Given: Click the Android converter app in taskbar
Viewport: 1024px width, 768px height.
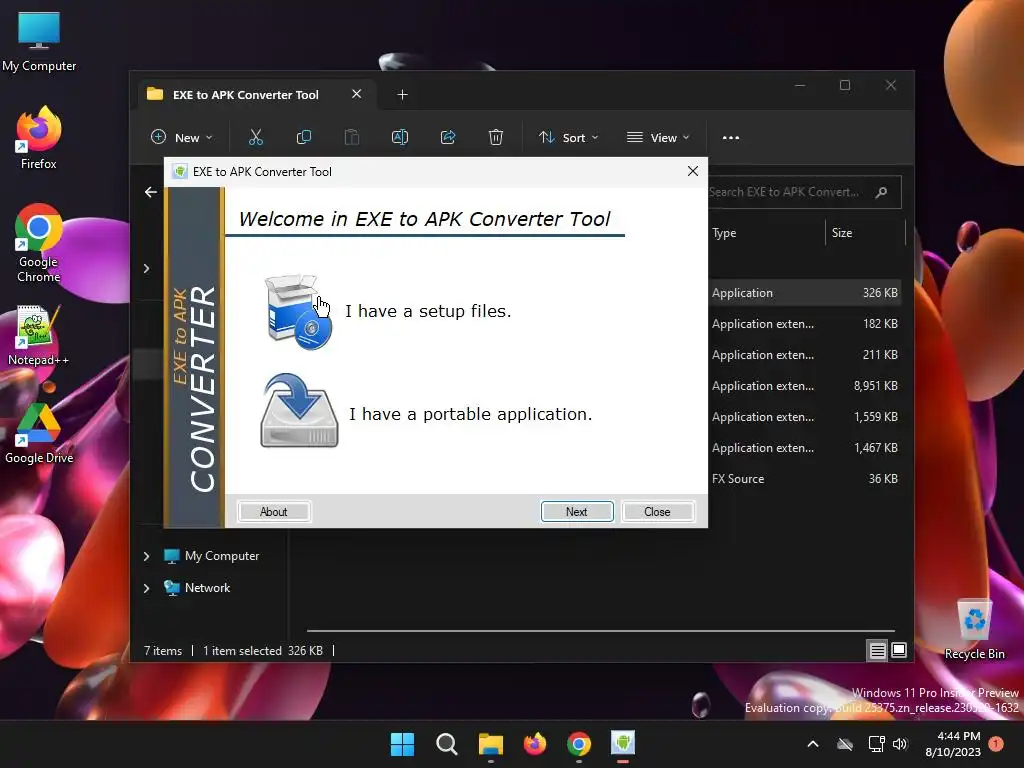Looking at the screenshot, I should [x=623, y=744].
